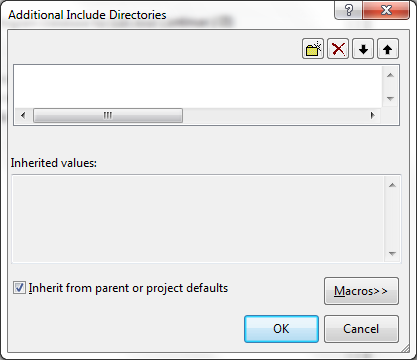Click the New Line folder icon
The height and width of the screenshot is (360, 417).
[313, 49]
